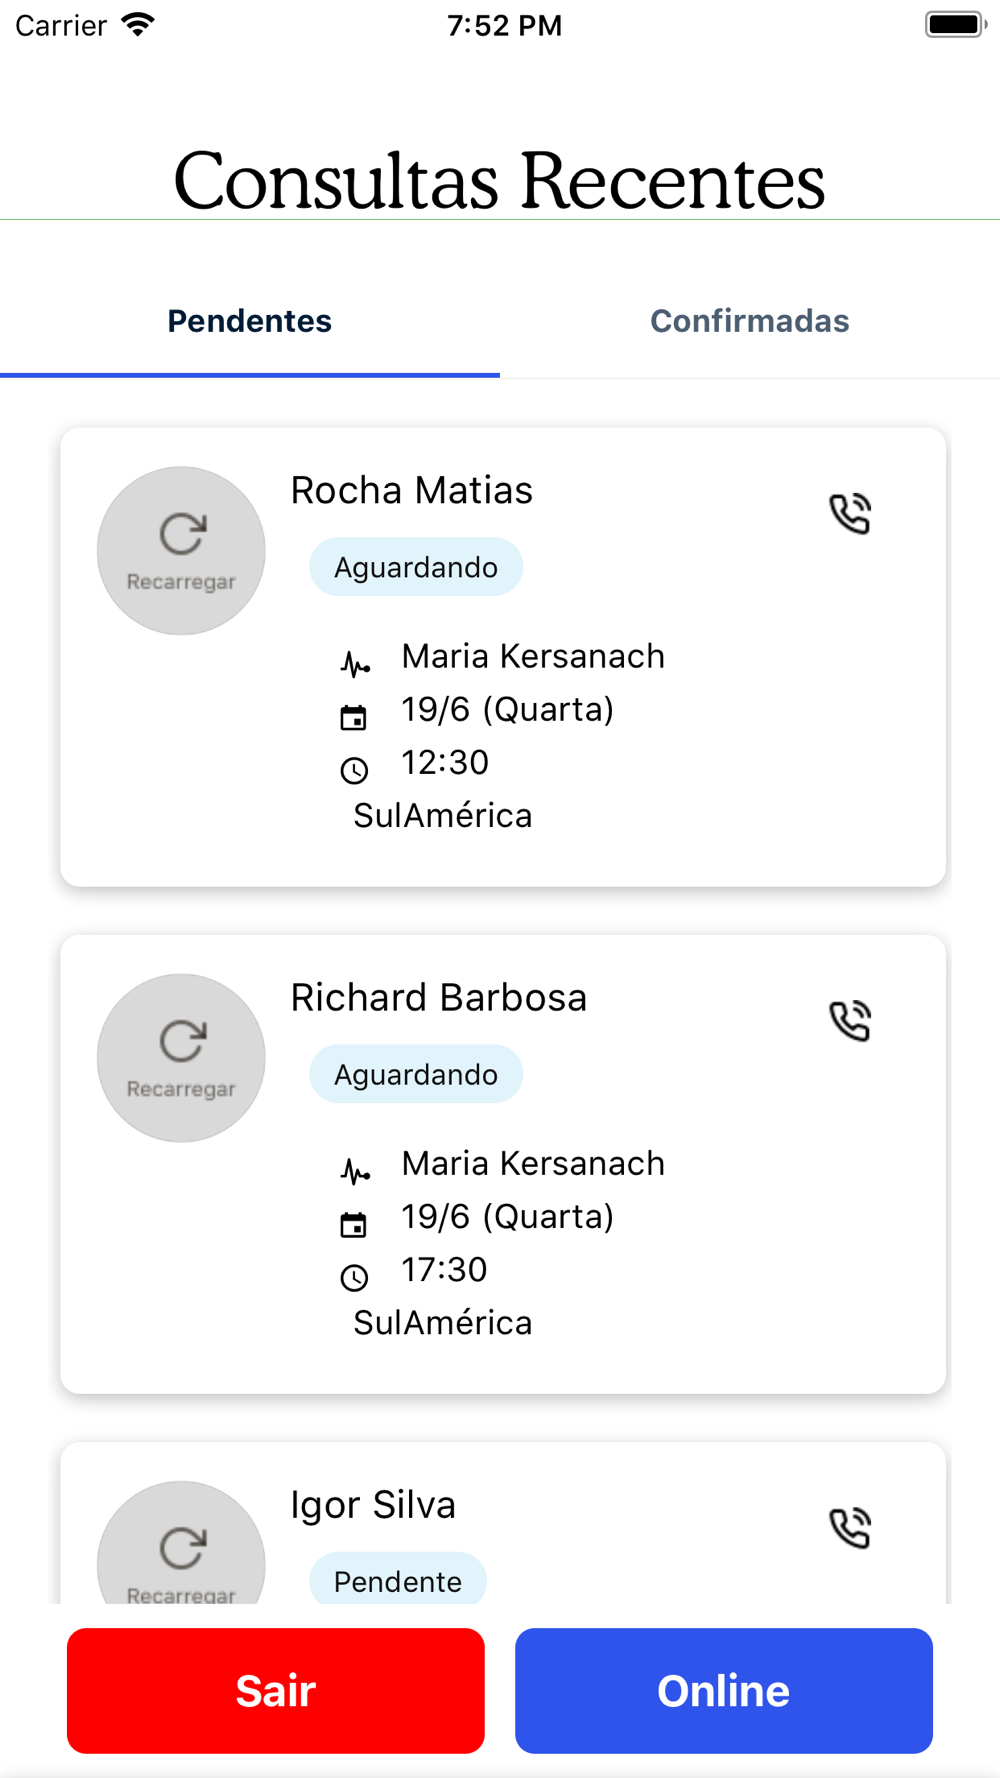Tap the Wi-Fi indicator in status bar
This screenshot has height=1778, width=1000.
point(138,25)
